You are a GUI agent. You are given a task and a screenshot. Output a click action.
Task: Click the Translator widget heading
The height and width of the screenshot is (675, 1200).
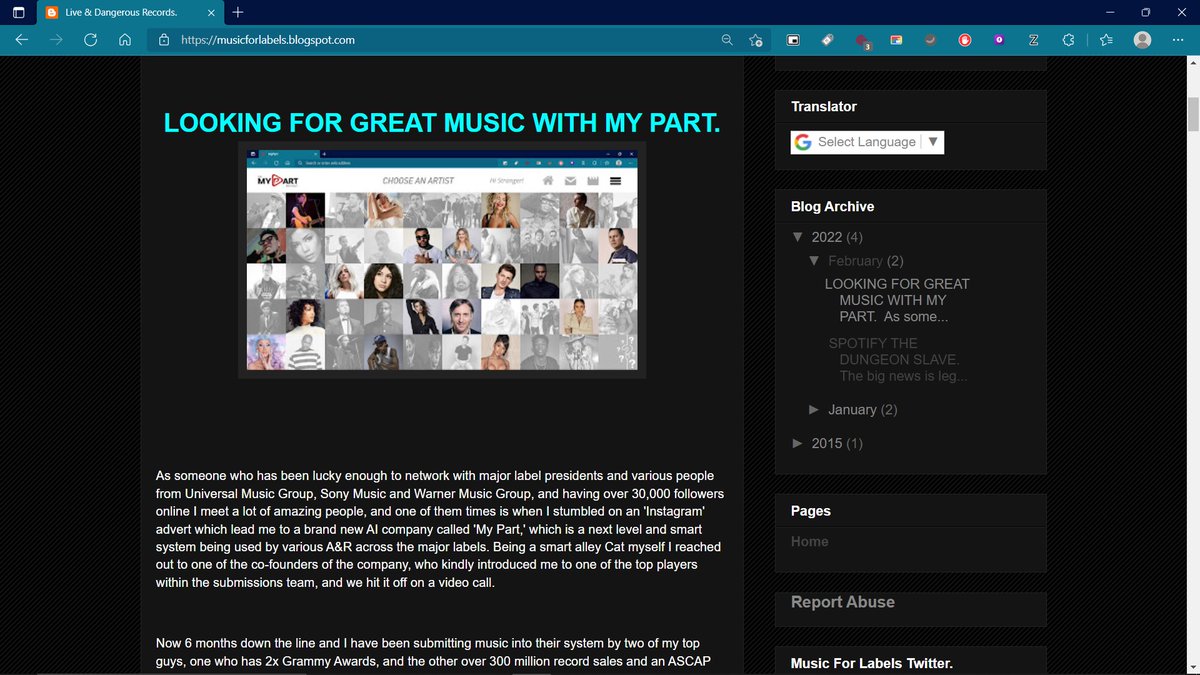click(823, 106)
